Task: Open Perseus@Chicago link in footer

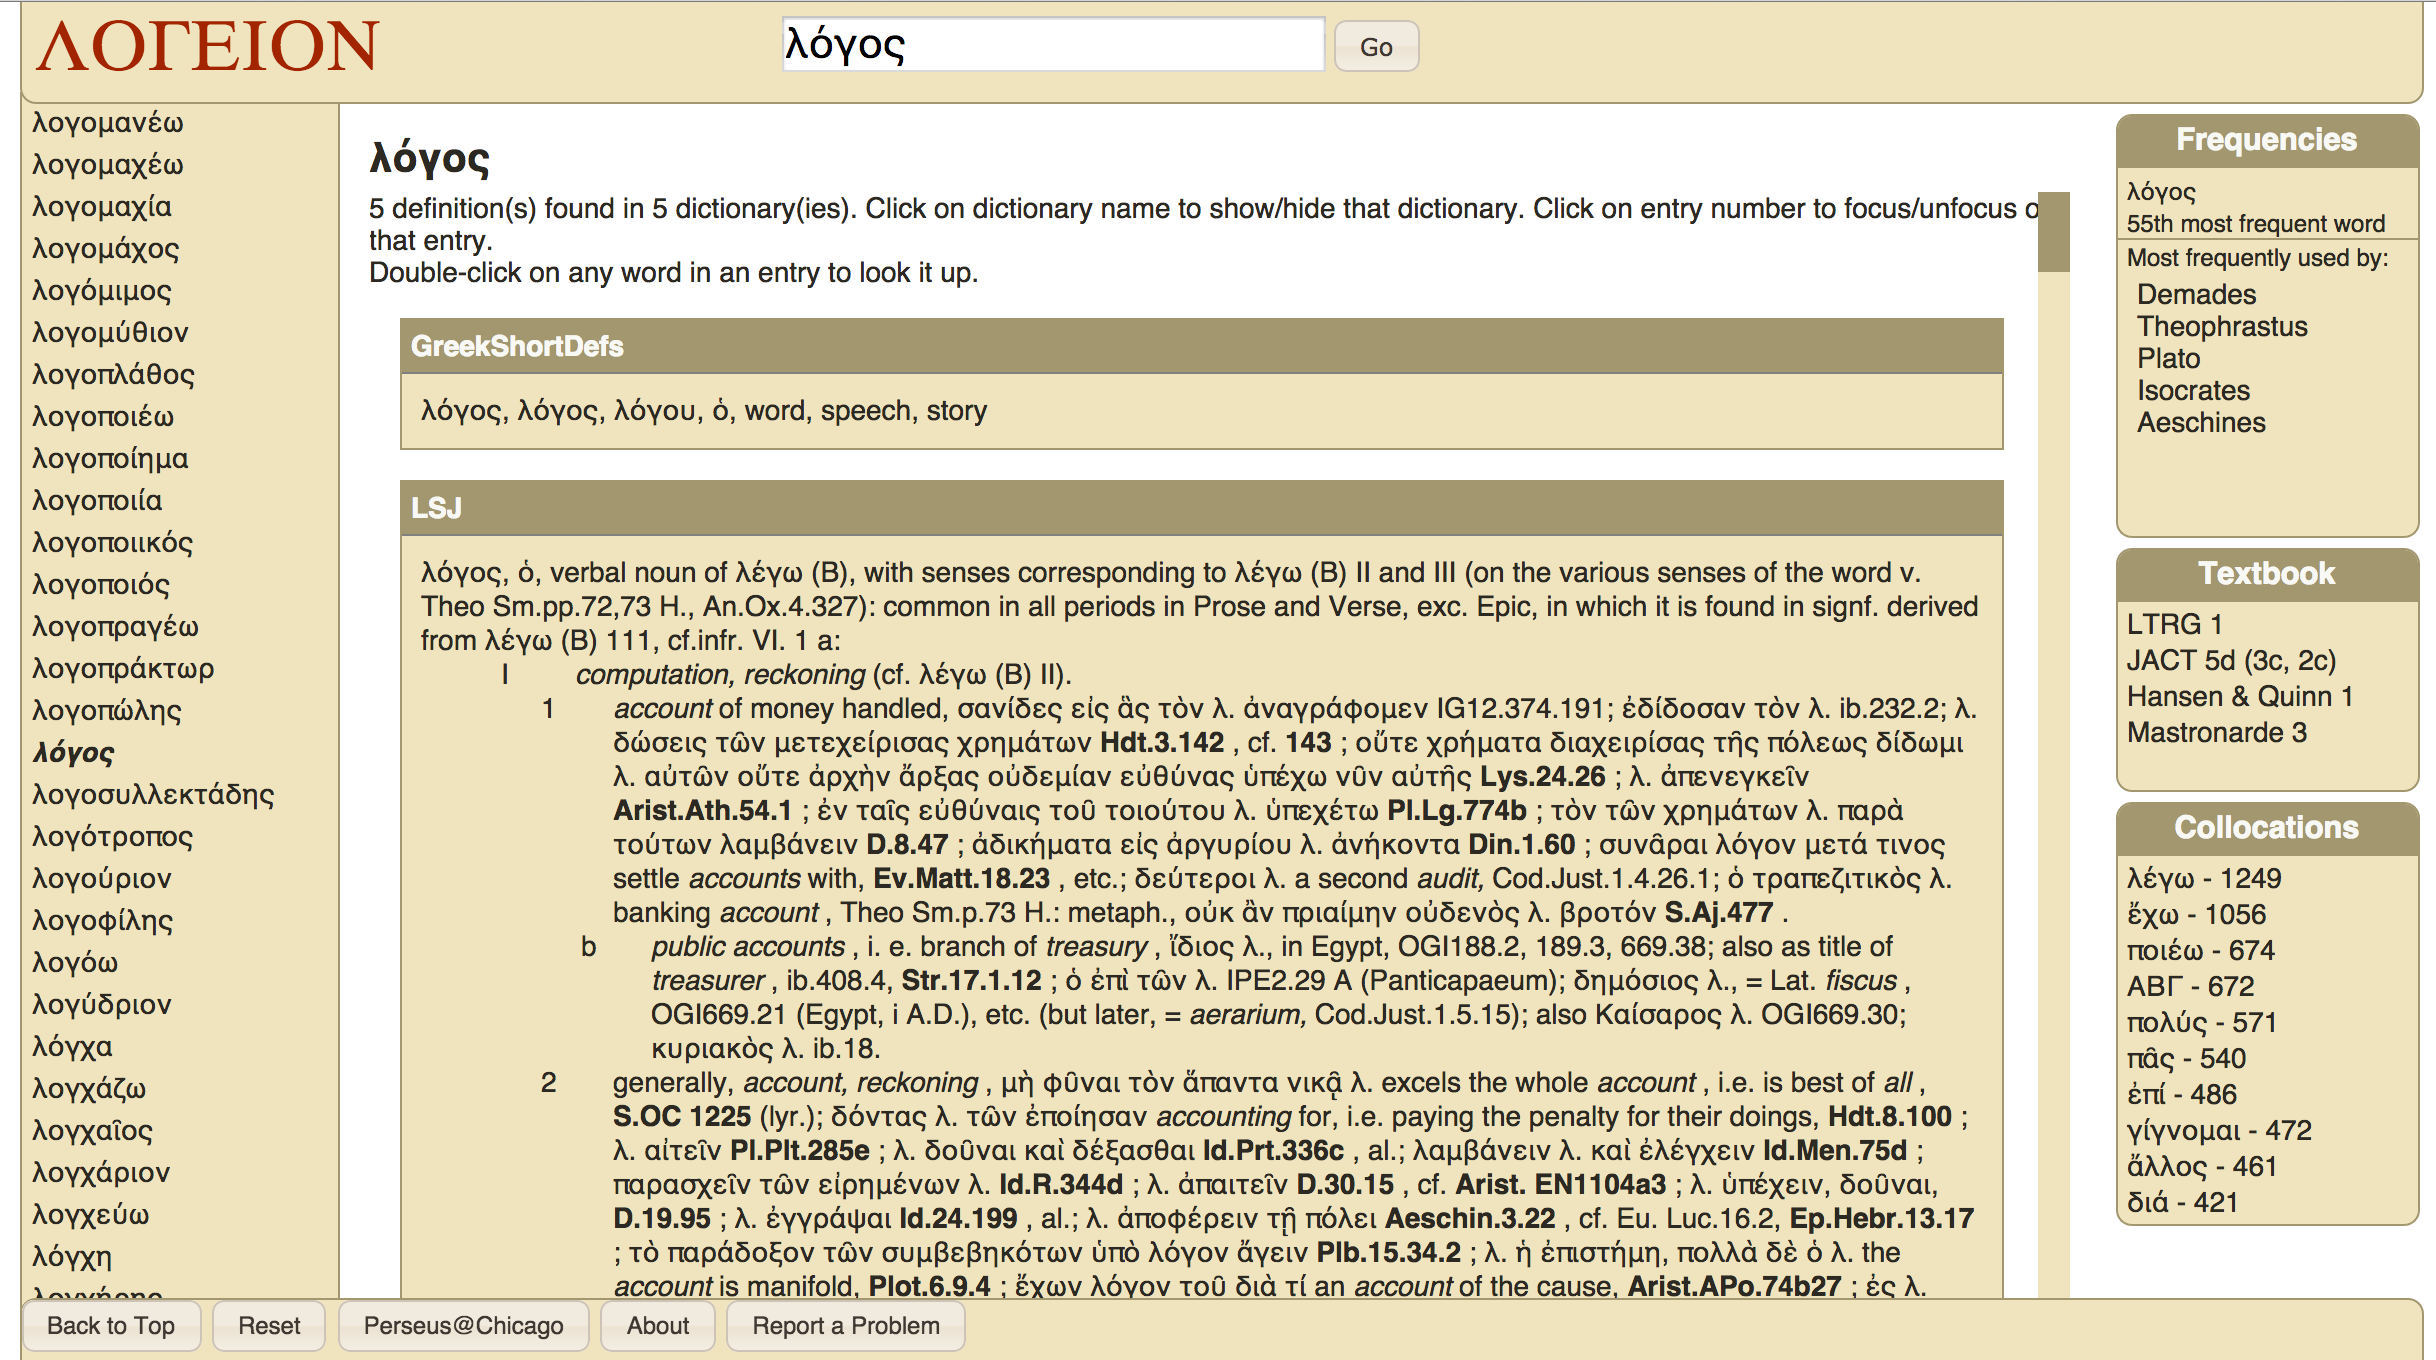Action: tap(463, 1325)
